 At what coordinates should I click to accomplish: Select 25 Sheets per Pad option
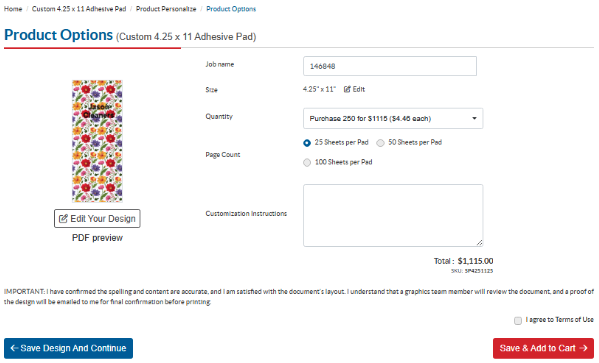307,143
